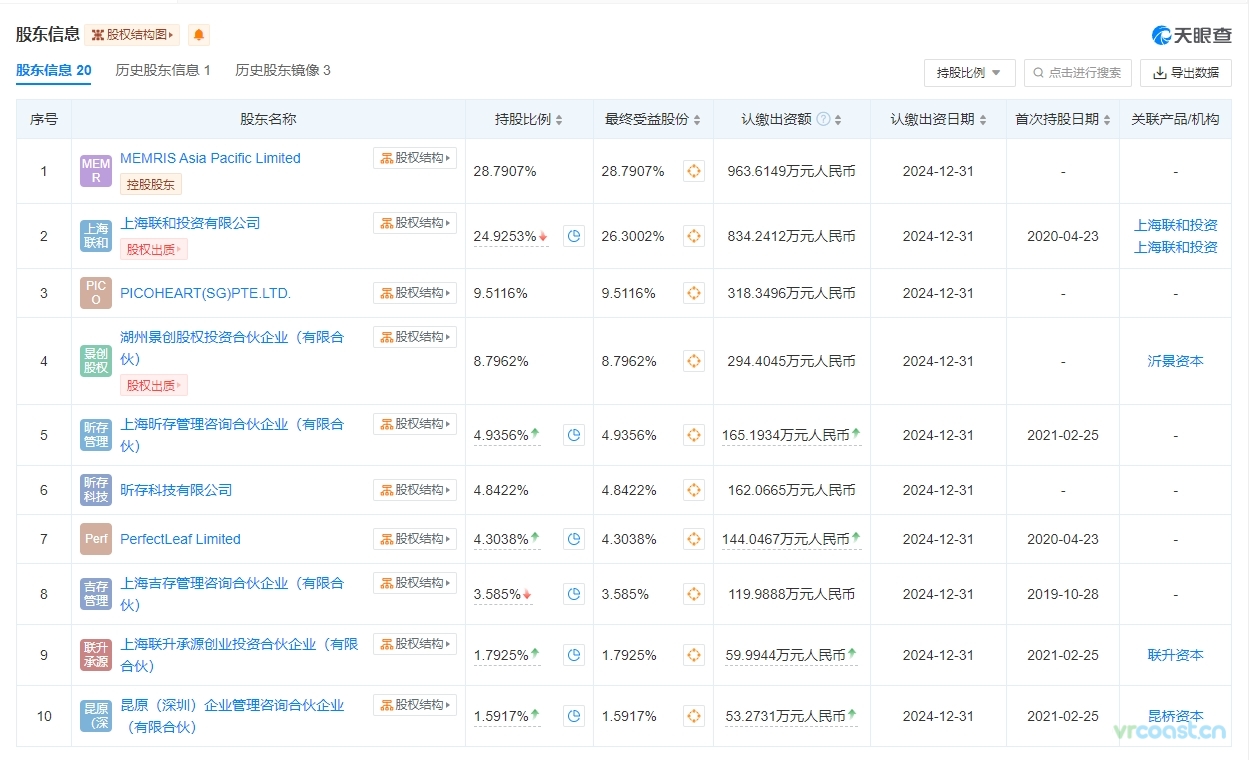Click the 963.6149万元人民币 amount cell

tap(792, 171)
